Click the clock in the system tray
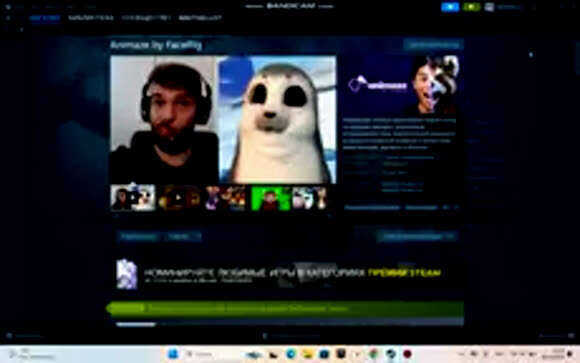Viewport: 580px width, 363px height. 553,354
